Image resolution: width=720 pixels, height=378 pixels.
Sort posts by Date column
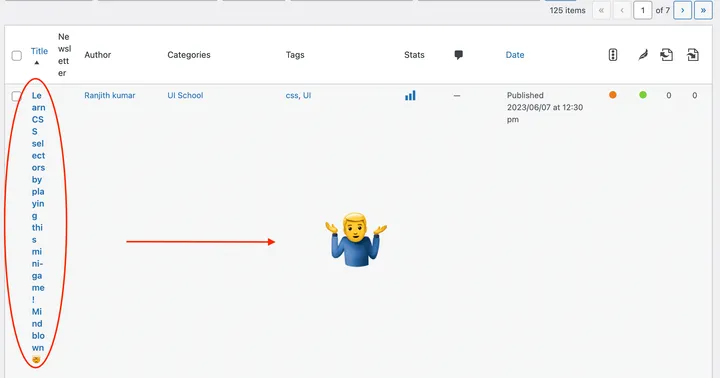point(515,55)
